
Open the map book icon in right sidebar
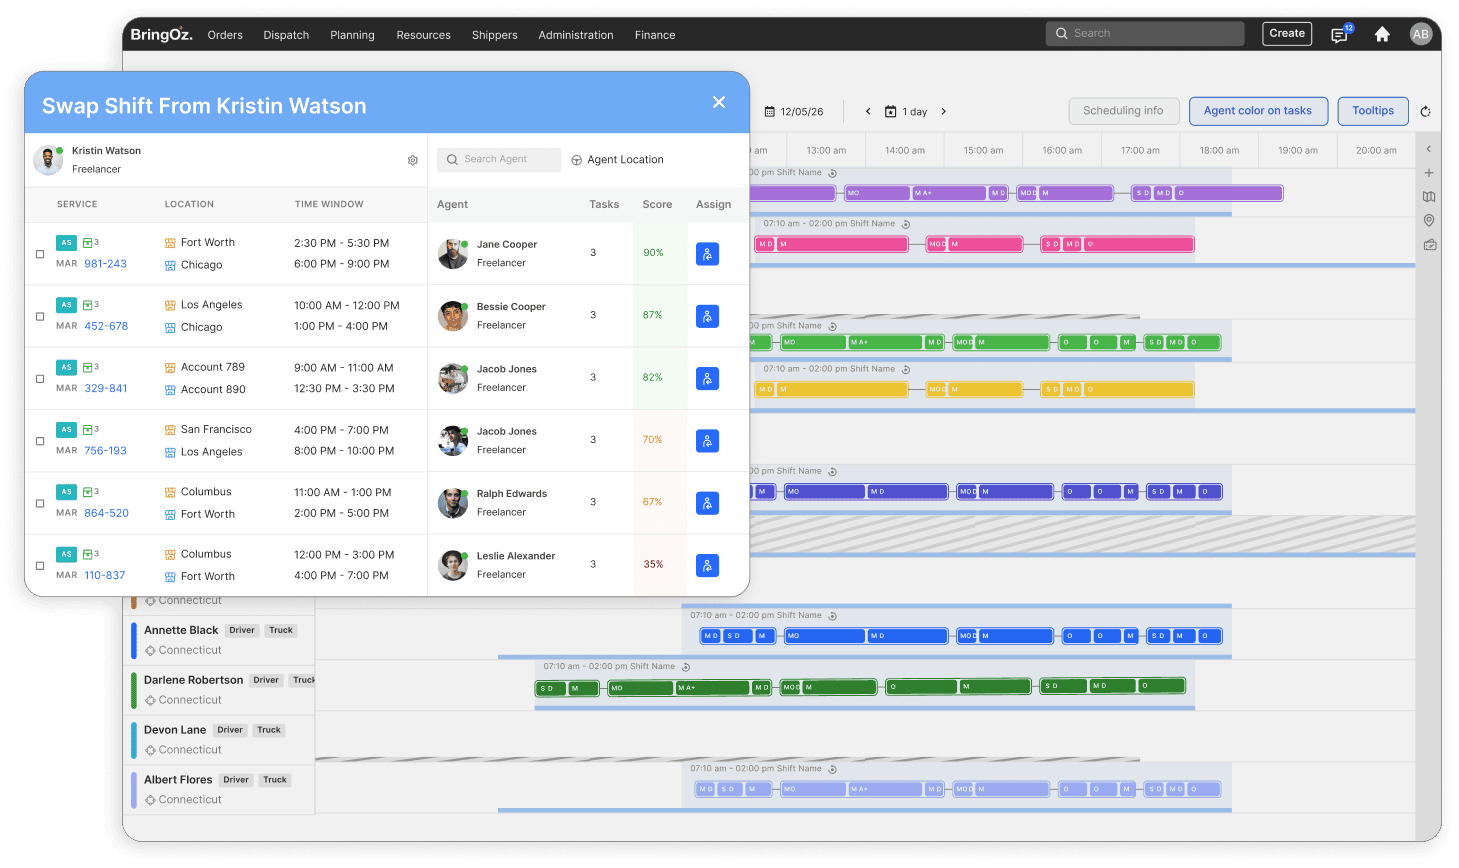1429,197
